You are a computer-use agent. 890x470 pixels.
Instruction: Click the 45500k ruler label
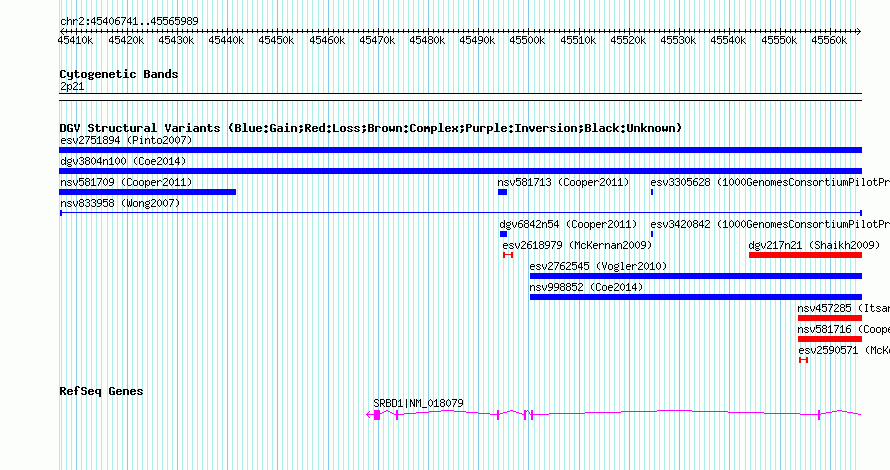pyautogui.click(x=527, y=40)
